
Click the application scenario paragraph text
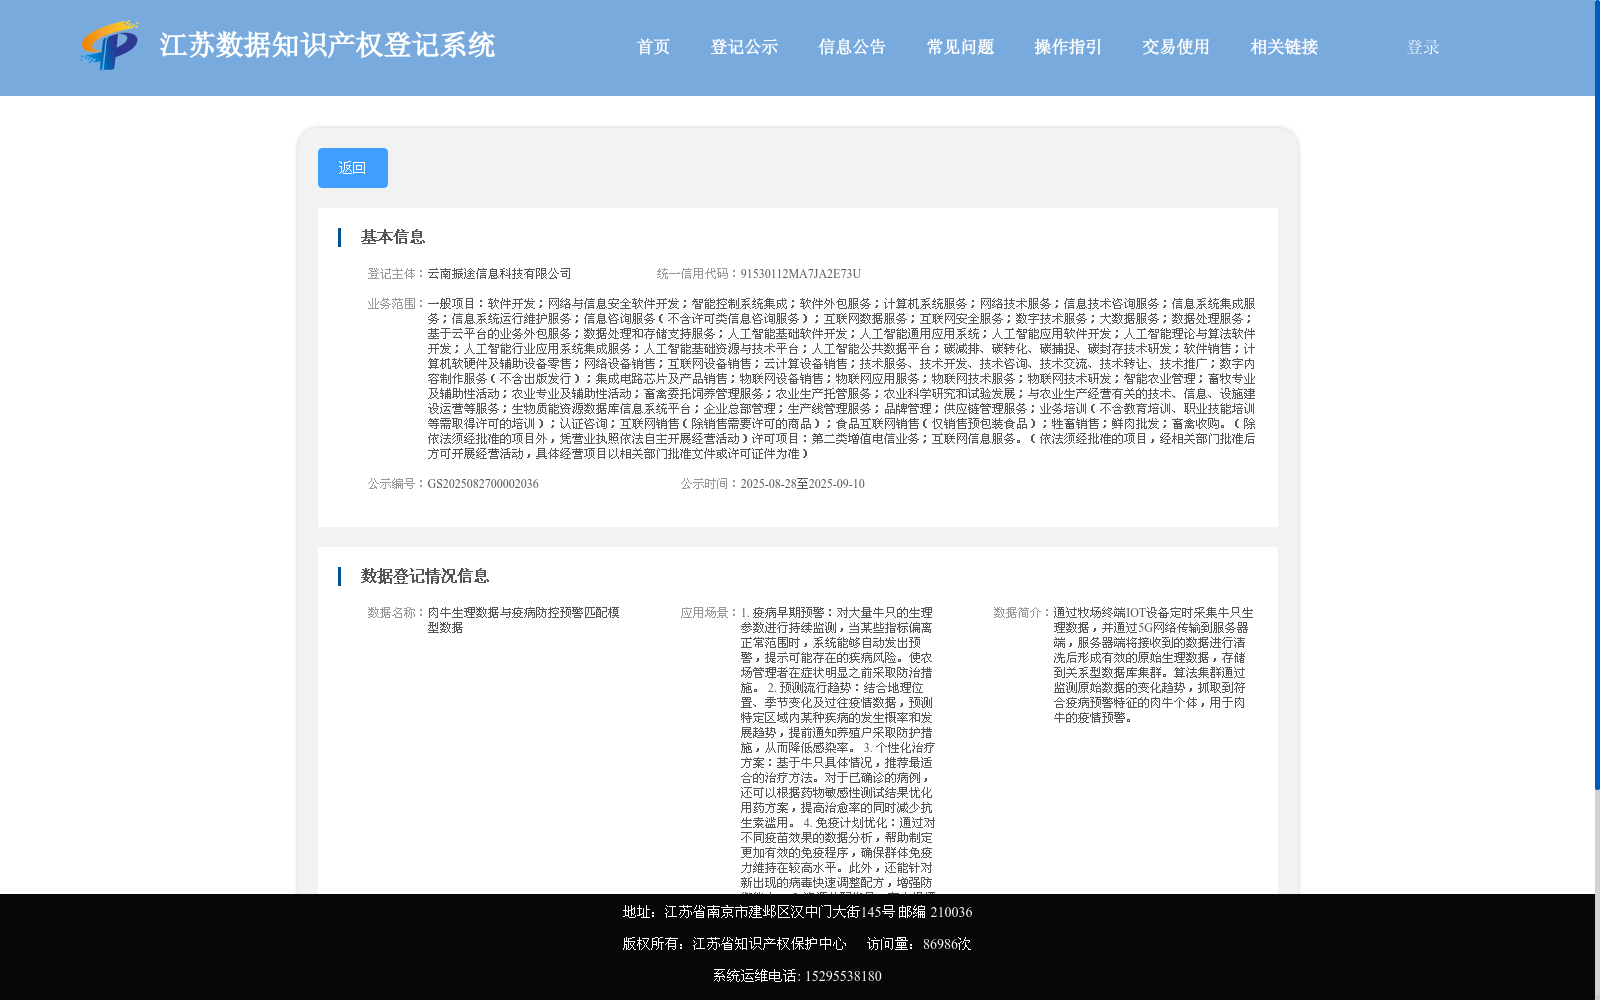(x=838, y=750)
